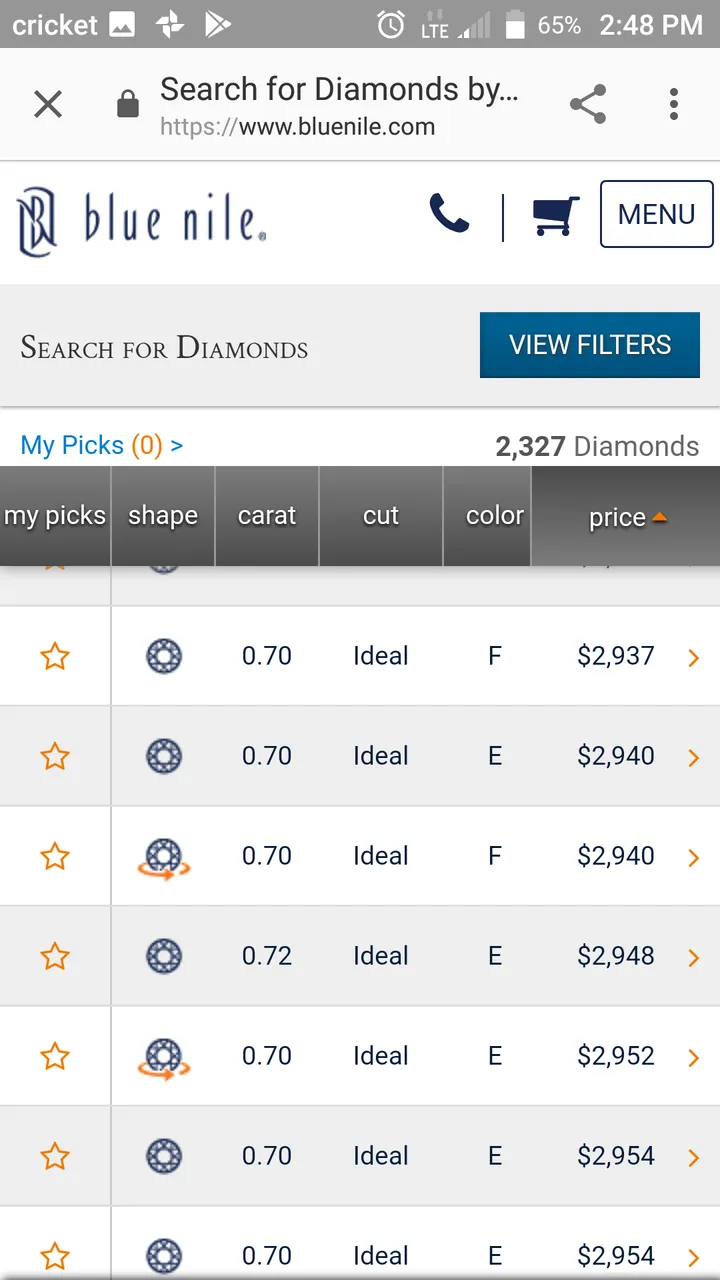Close the browser tab with X icon
This screenshot has height=1280, width=720.
click(48, 104)
